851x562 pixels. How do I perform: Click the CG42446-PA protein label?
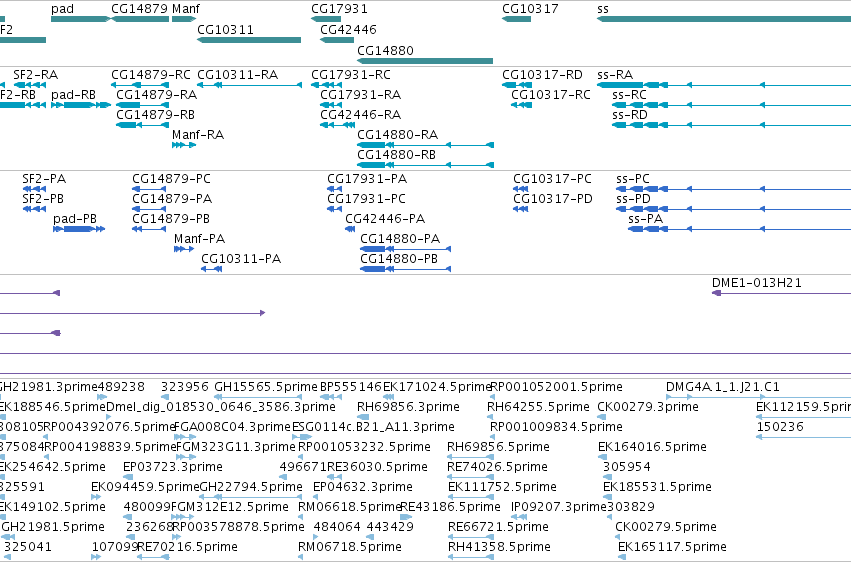click(385, 219)
